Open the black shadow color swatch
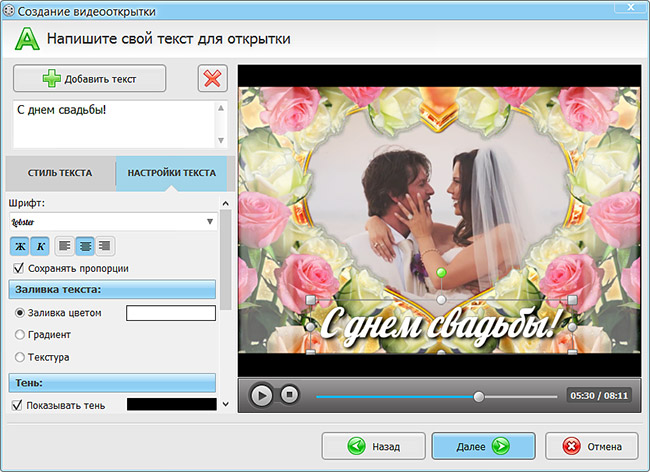 click(x=172, y=404)
